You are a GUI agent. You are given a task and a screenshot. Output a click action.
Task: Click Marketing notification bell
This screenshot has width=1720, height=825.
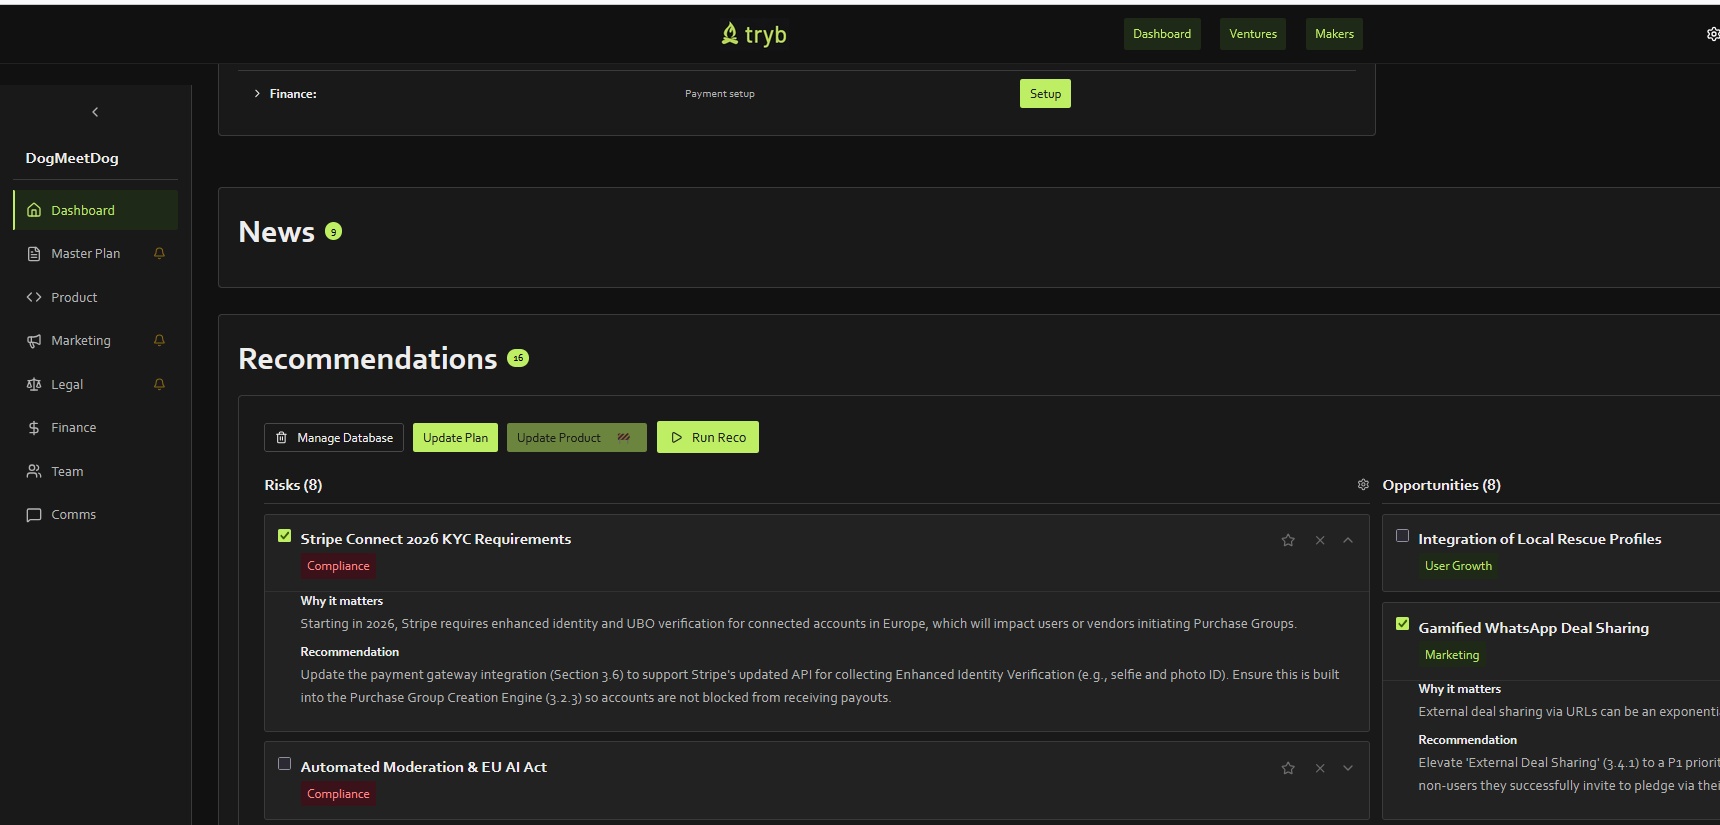[159, 340]
